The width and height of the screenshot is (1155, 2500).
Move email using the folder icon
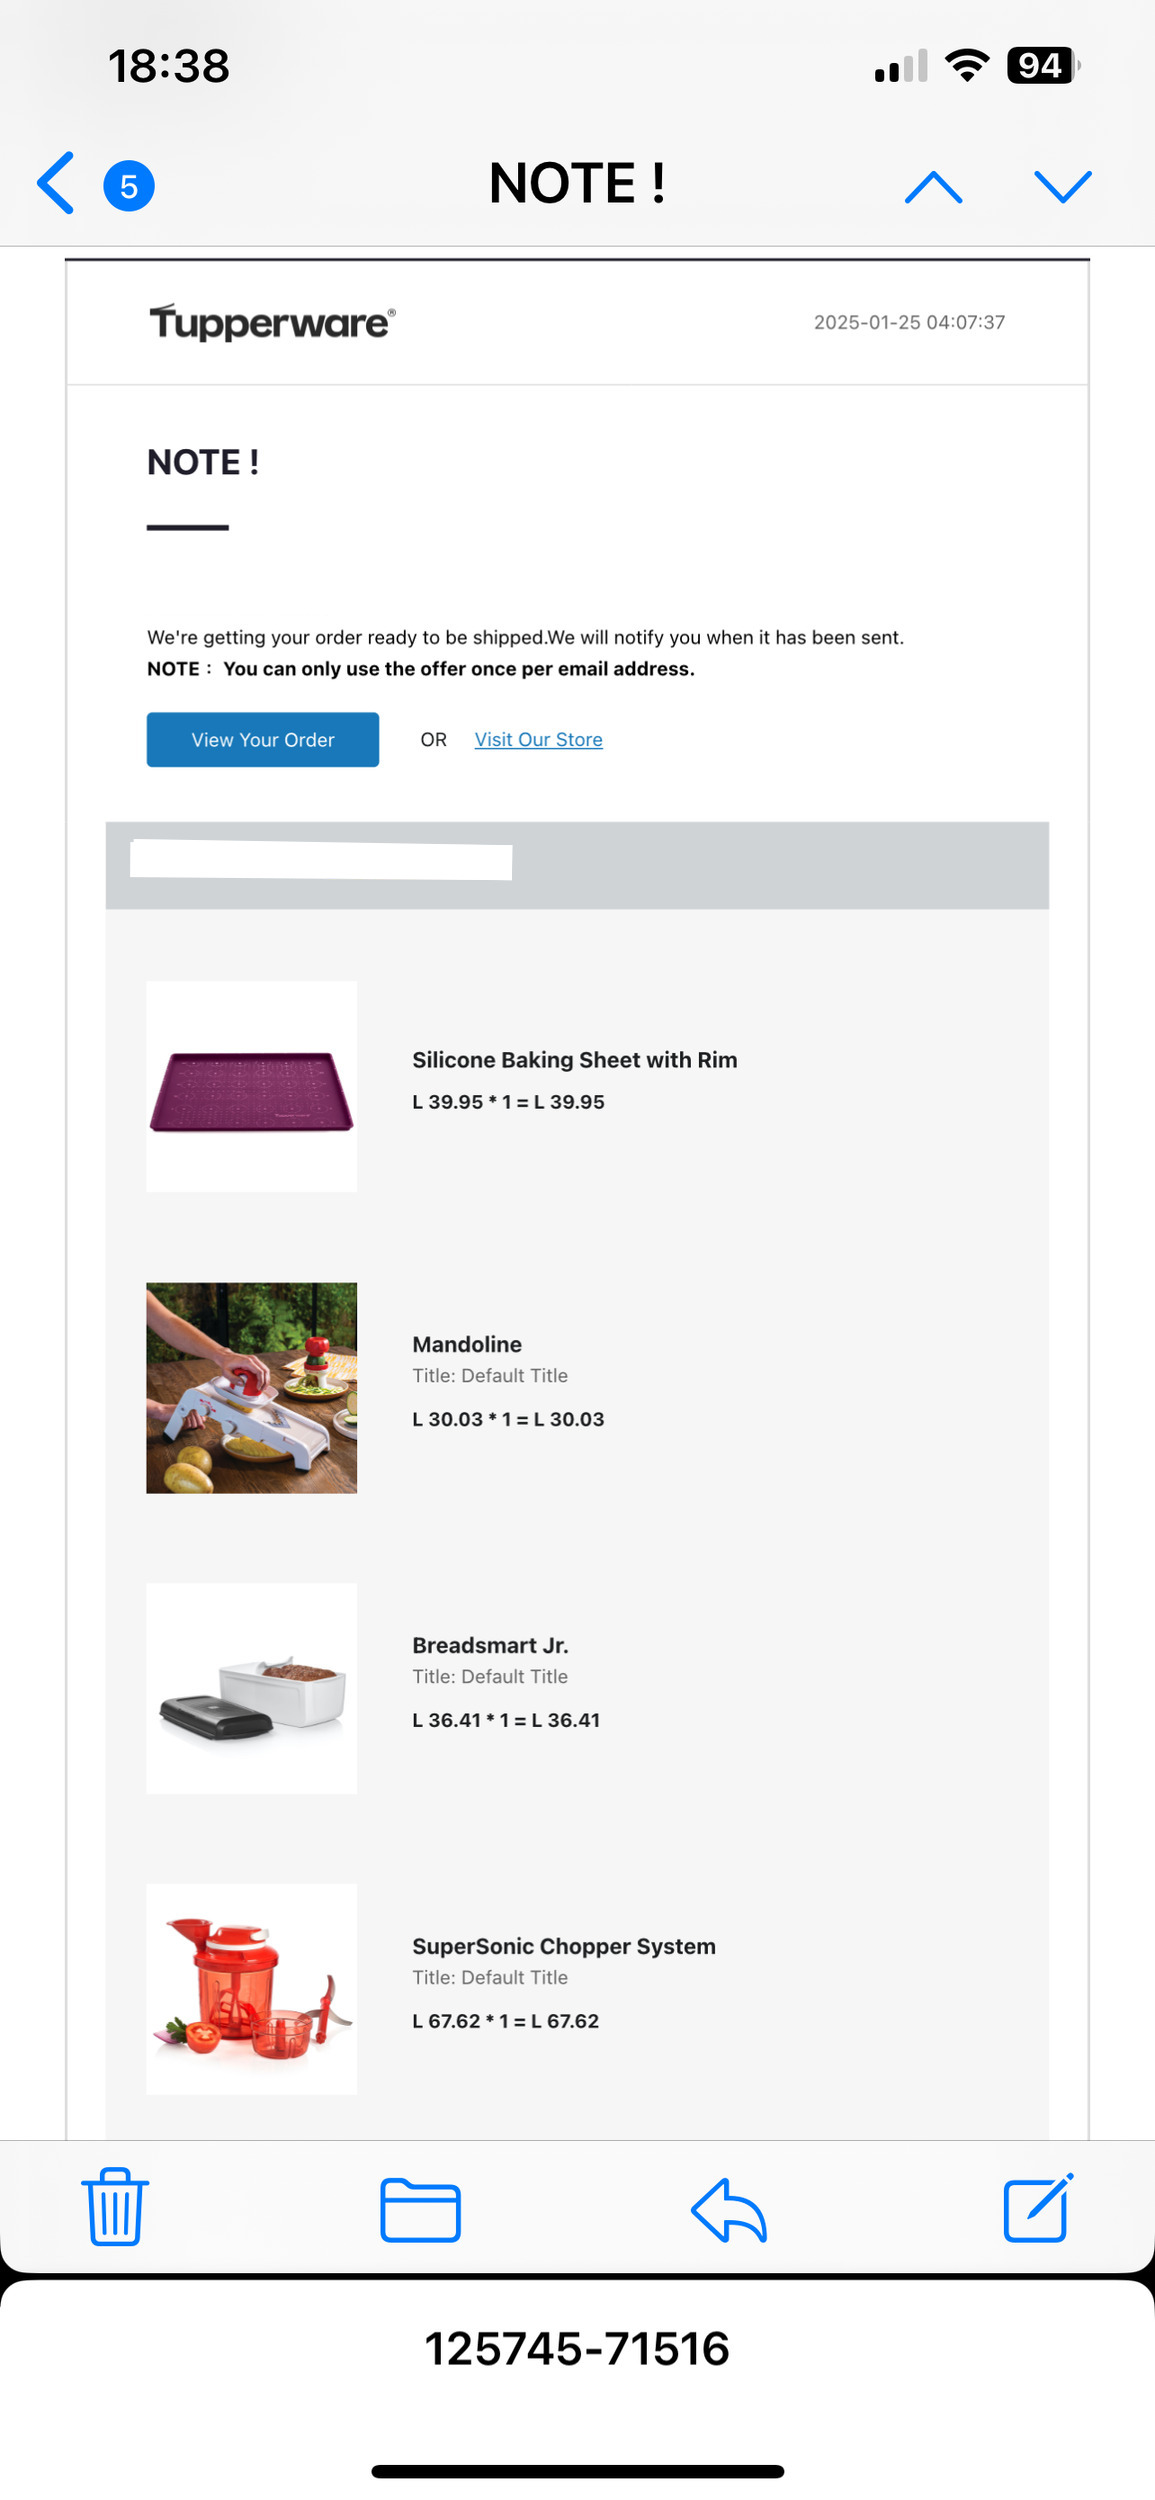(x=420, y=2209)
